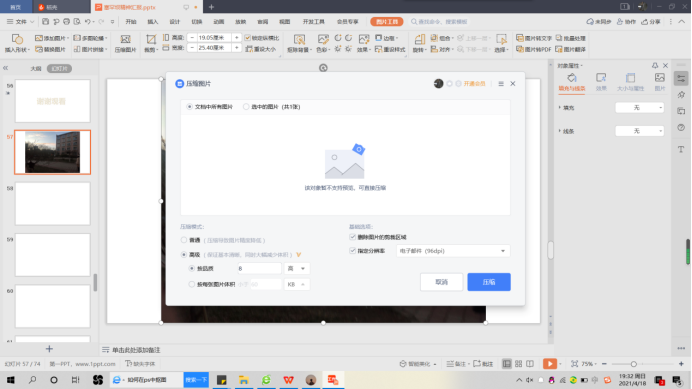
Task: Open the 插入 ribbon tab
Action: tap(153, 21)
